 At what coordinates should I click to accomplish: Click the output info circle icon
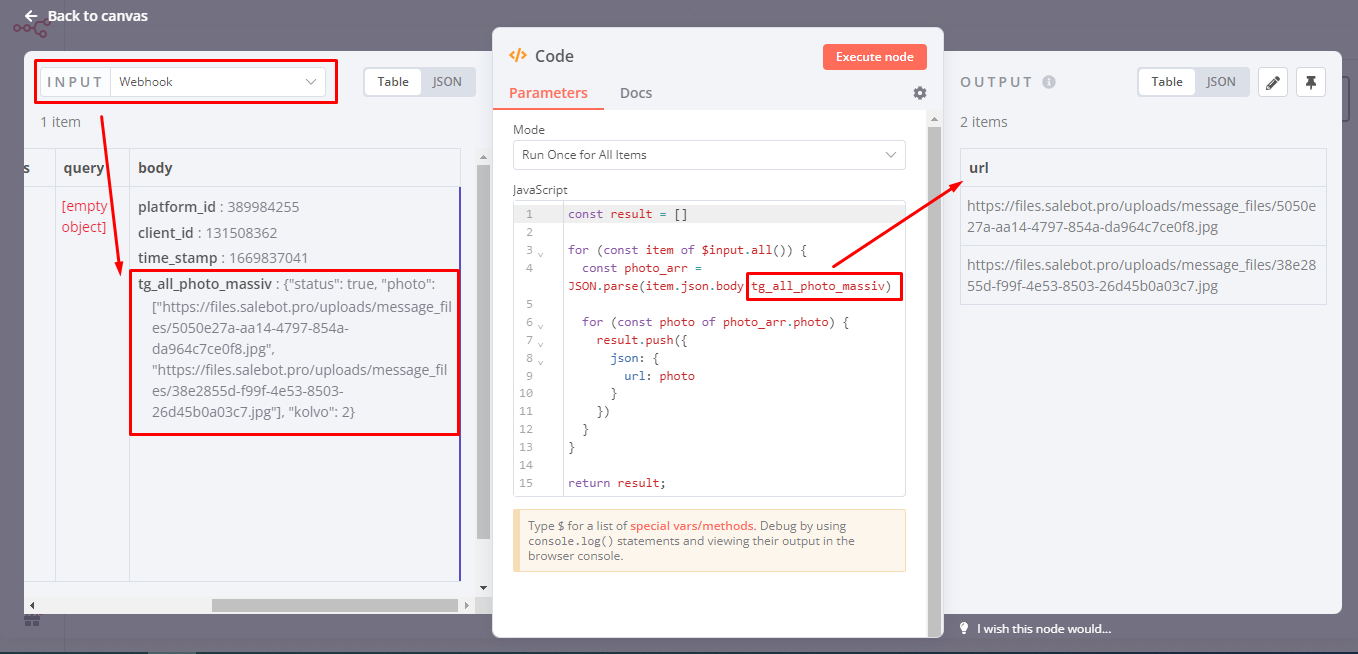tap(1049, 82)
